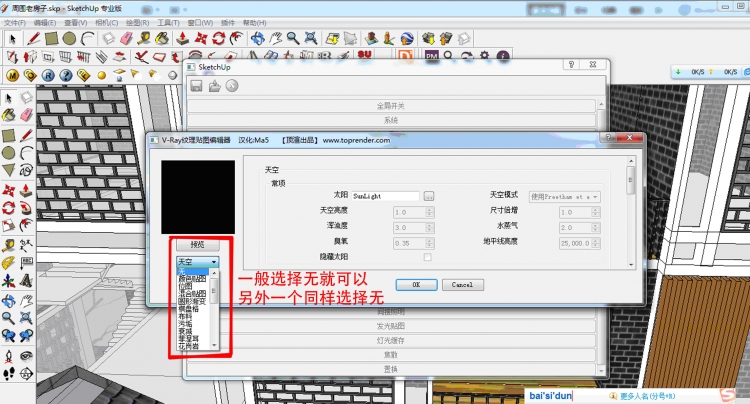Screen dimensions: 750x404
Task: Click the texture type list scrollbar
Action: [214, 309]
